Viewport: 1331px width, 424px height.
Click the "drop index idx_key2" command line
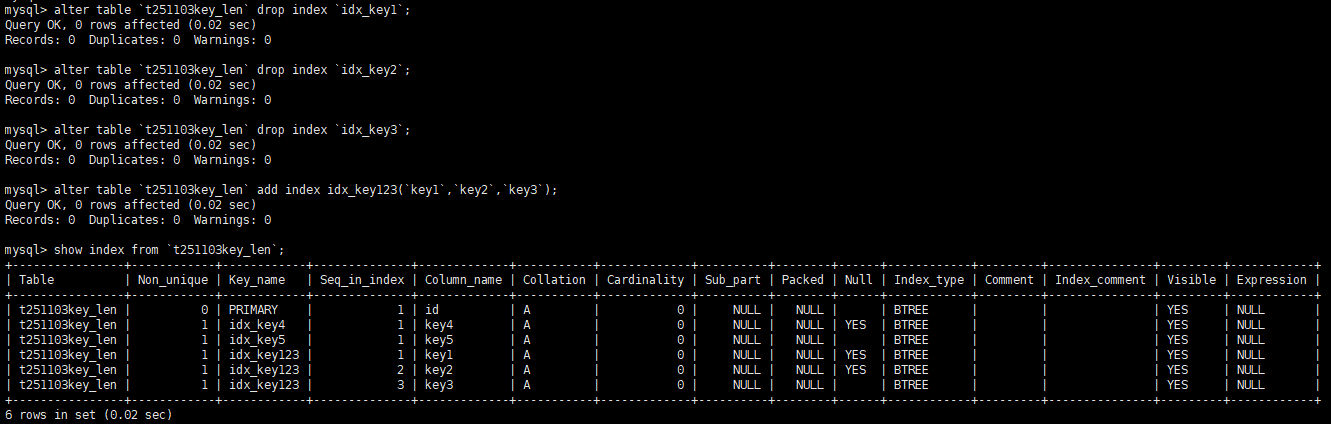pyautogui.click(x=208, y=70)
